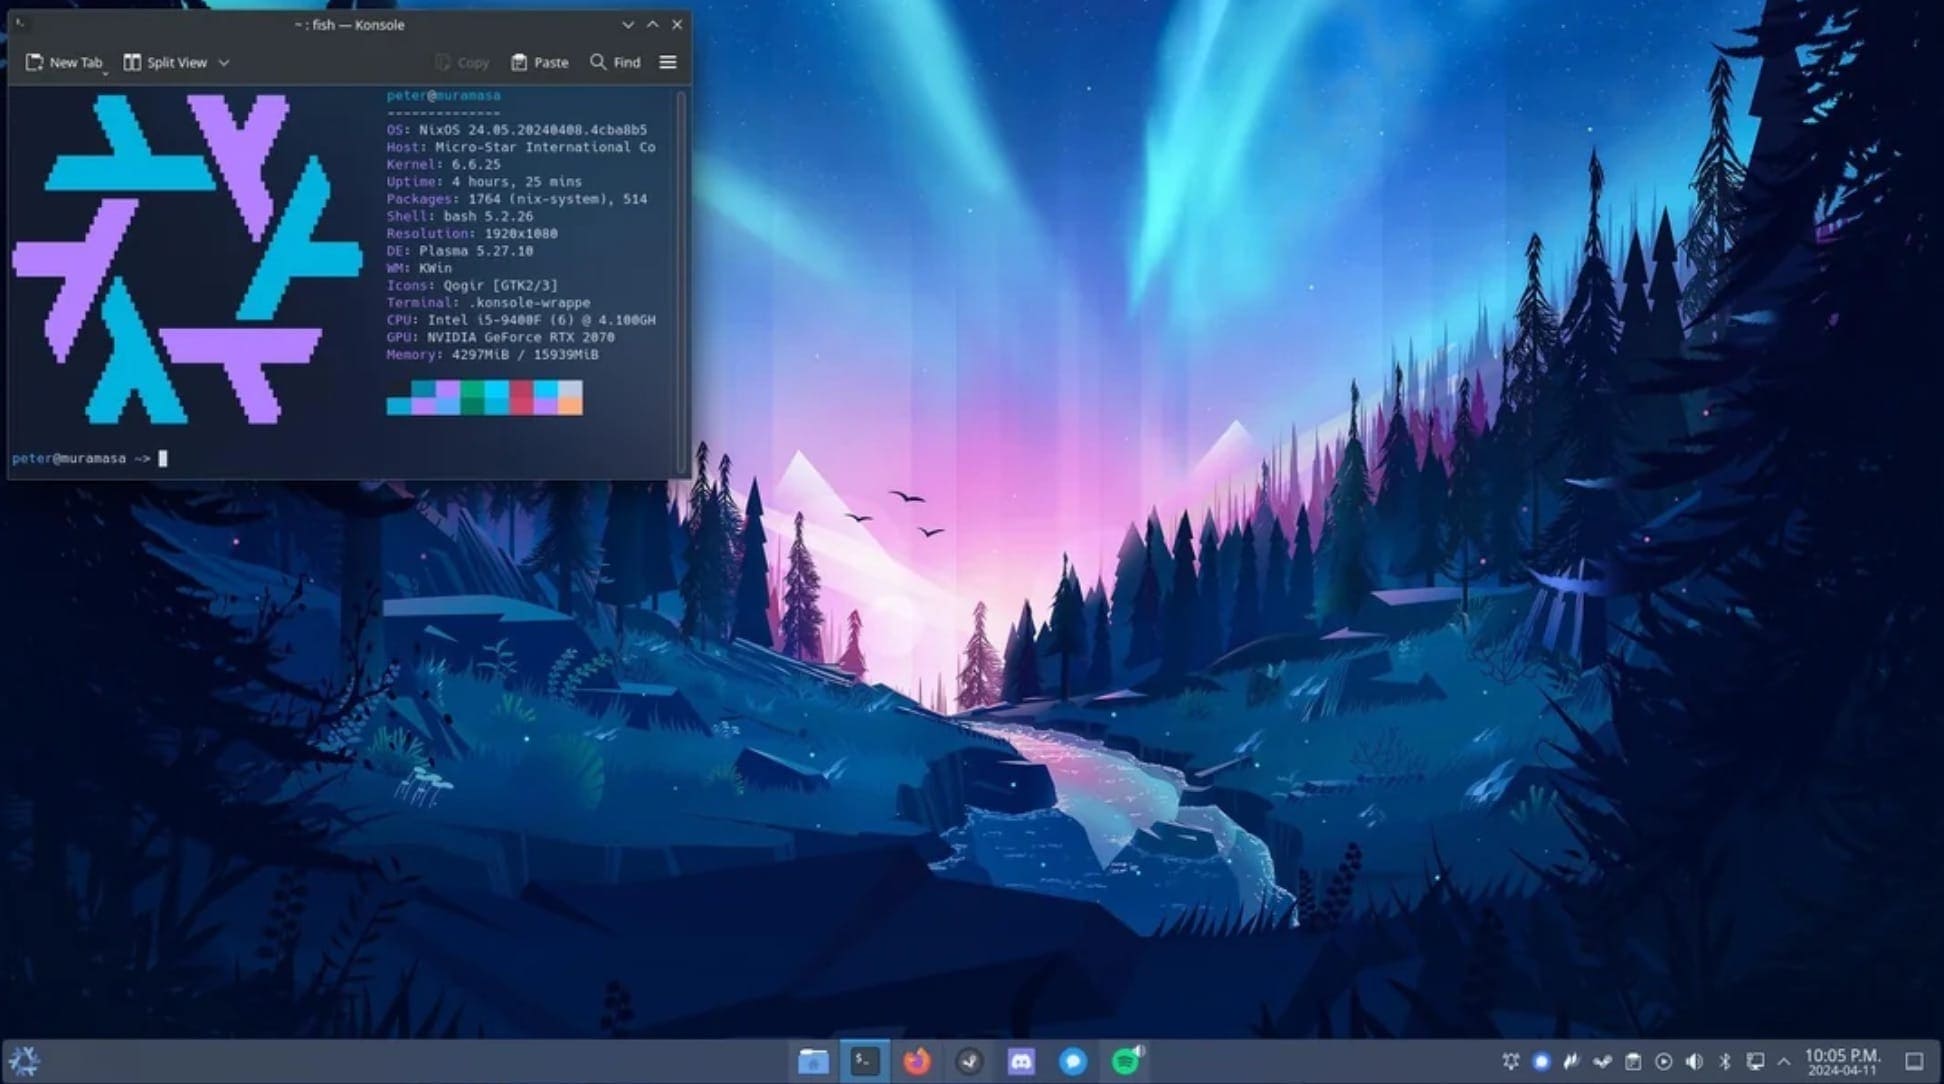Open the Konsole hamburger menu

tap(668, 62)
